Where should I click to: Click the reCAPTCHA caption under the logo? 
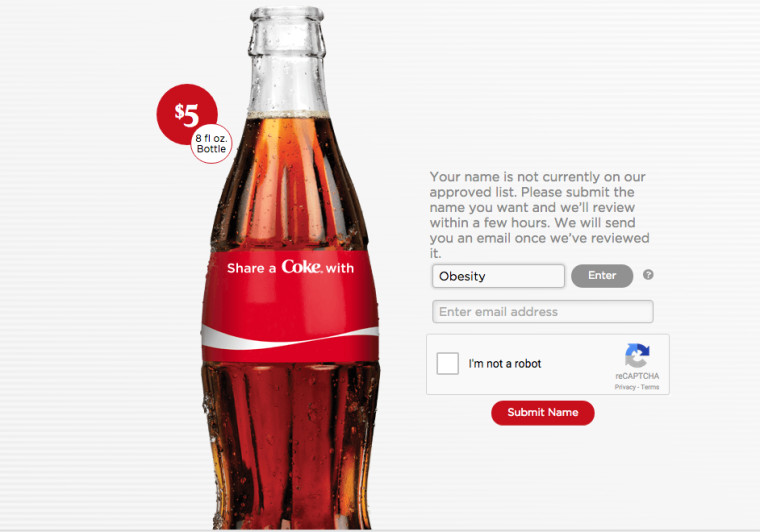click(x=637, y=376)
